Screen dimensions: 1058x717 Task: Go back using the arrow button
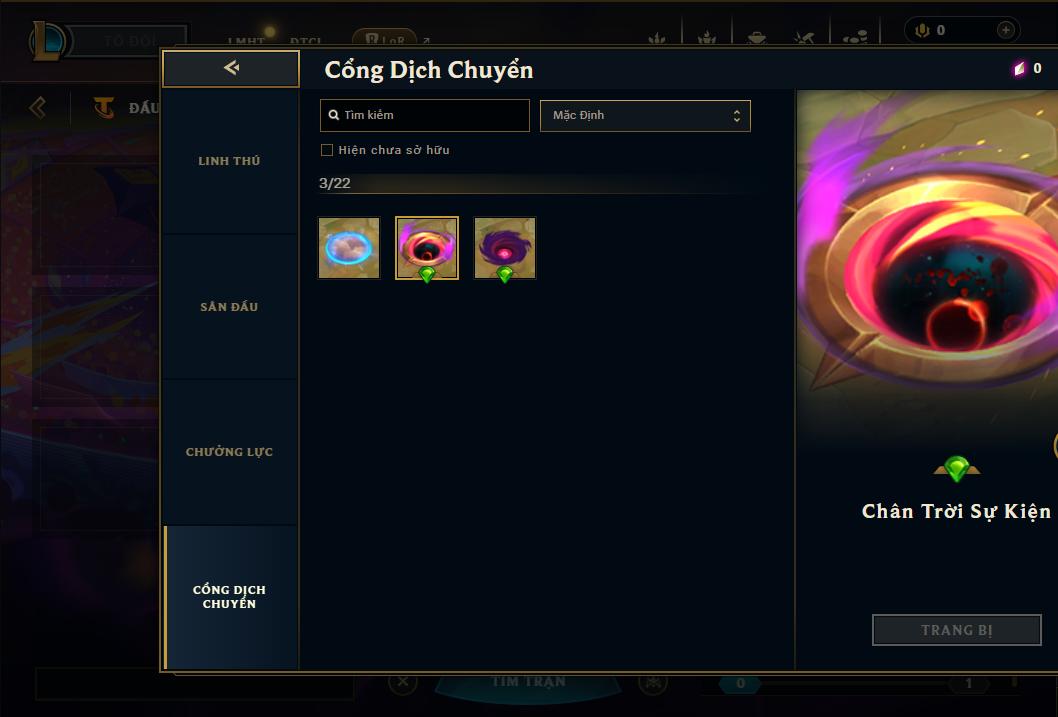(x=231, y=68)
